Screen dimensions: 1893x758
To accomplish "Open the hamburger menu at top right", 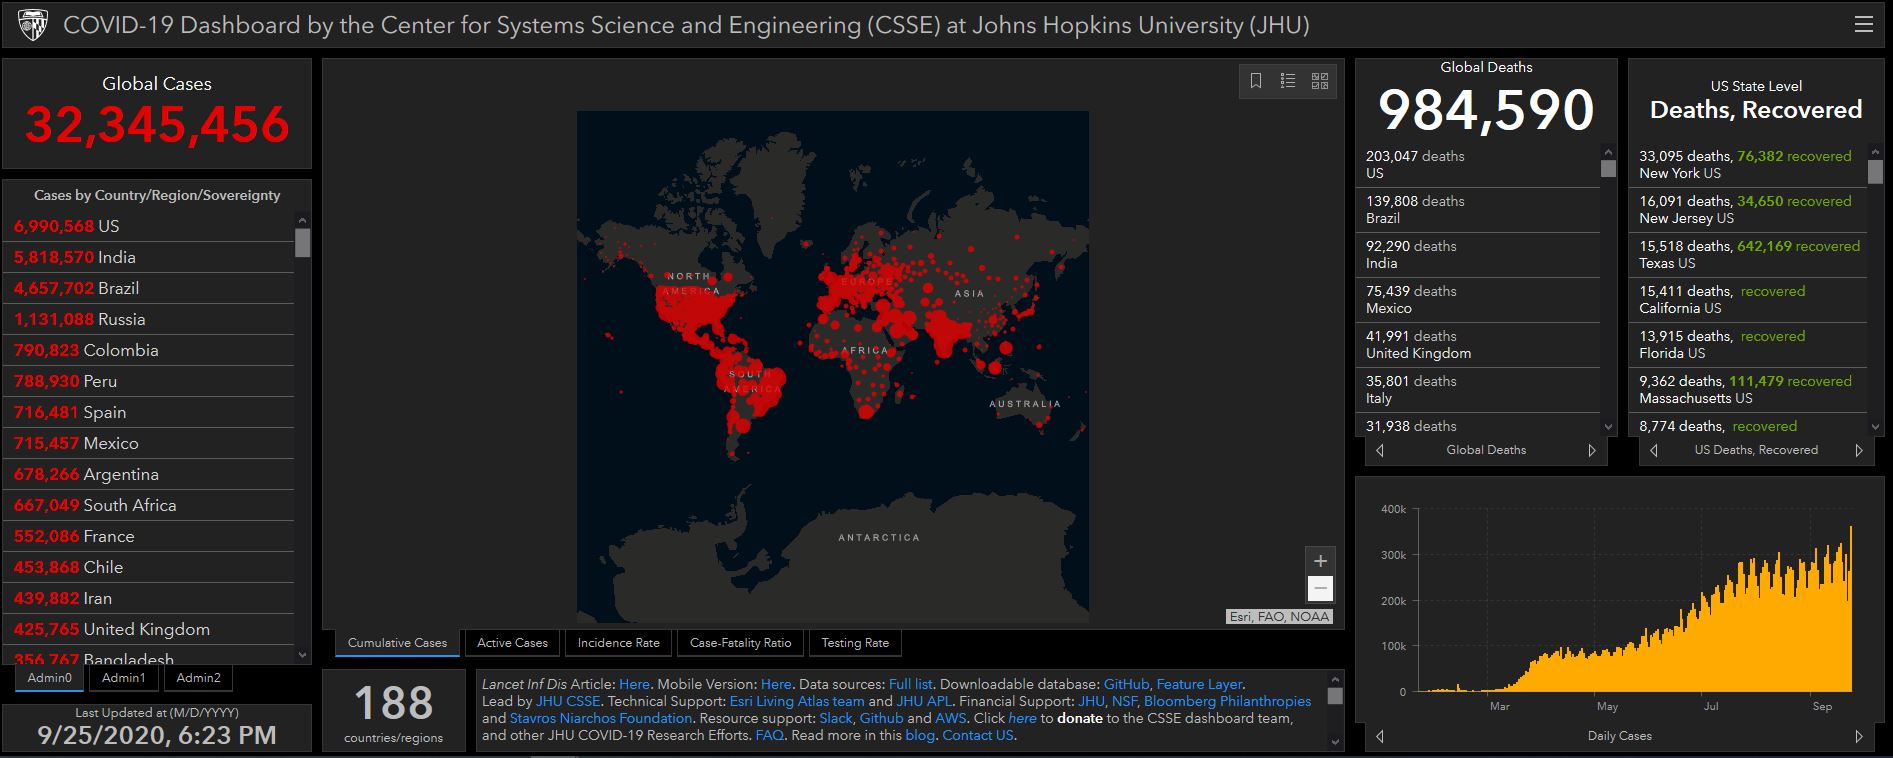I will (1863, 25).
